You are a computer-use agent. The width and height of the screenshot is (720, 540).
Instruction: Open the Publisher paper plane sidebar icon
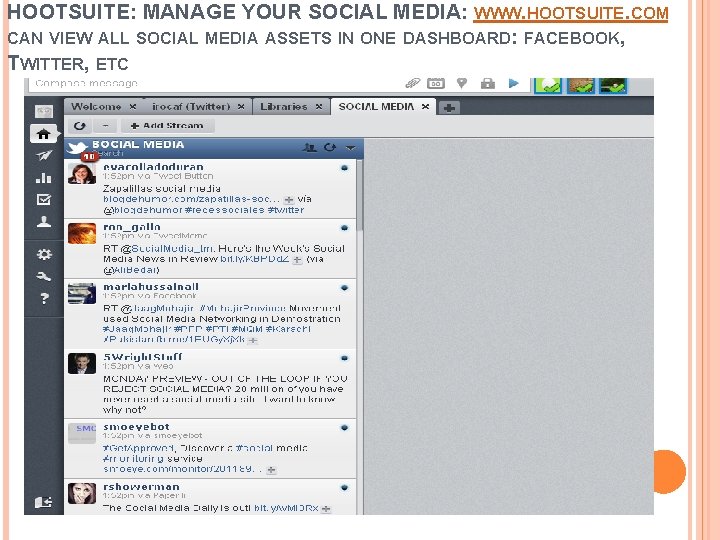44,156
